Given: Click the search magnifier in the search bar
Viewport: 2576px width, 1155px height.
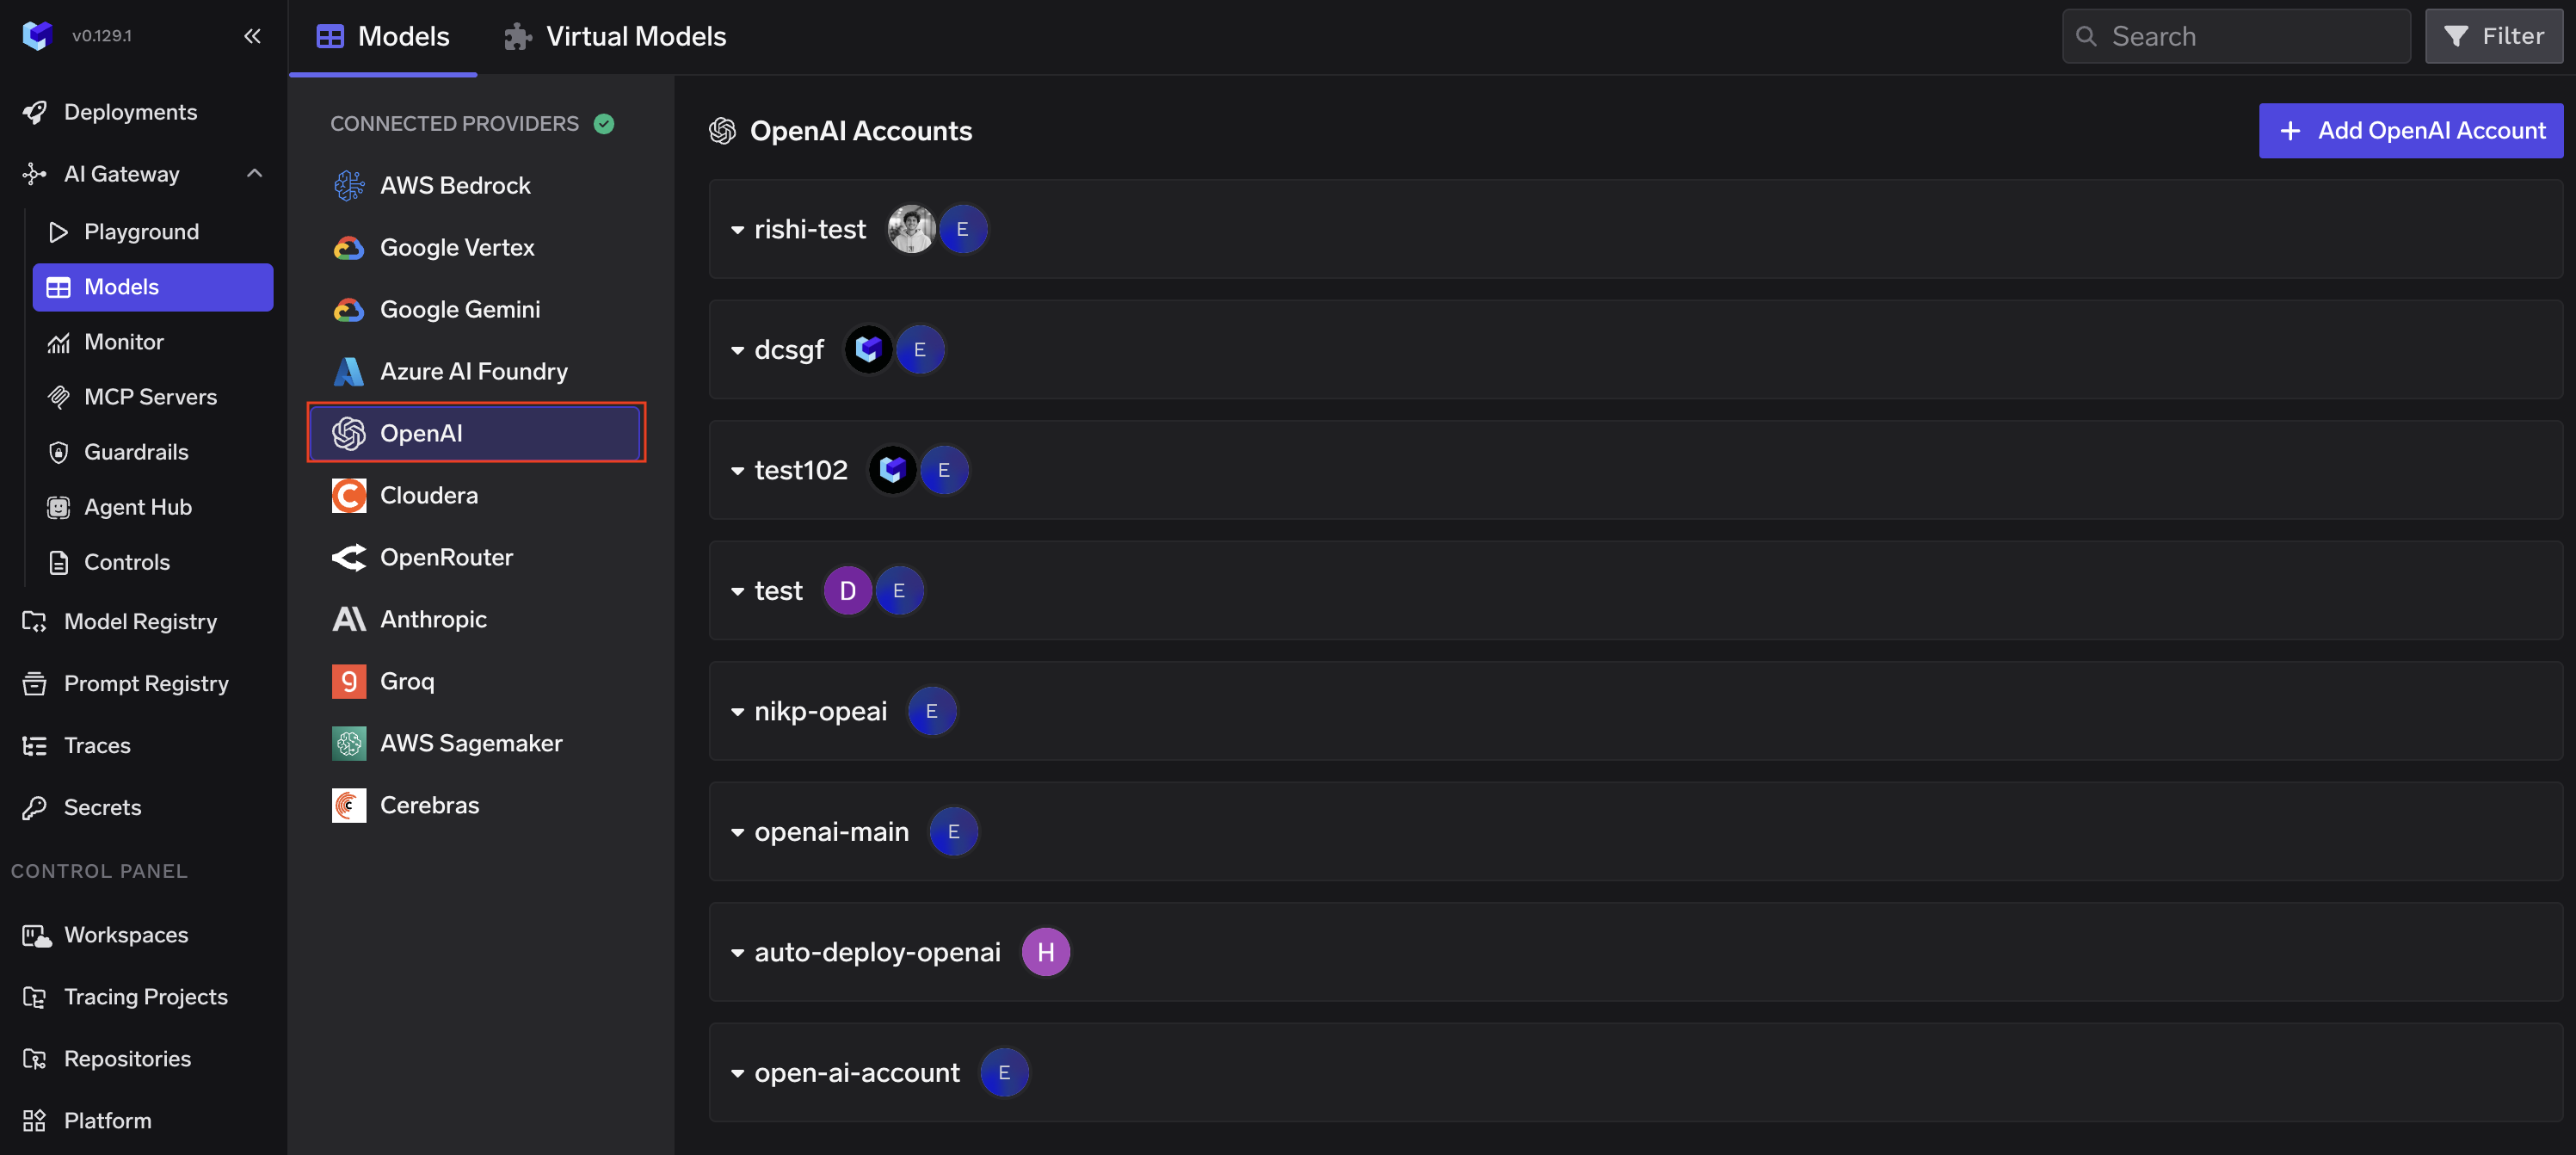Looking at the screenshot, I should (x=2087, y=36).
